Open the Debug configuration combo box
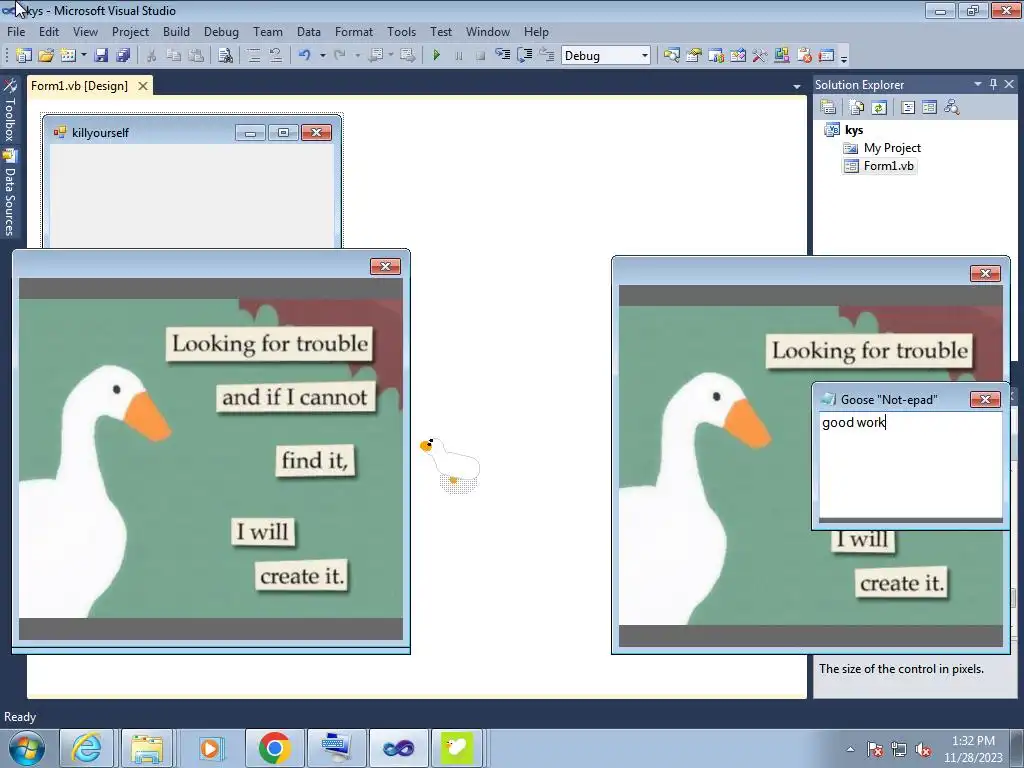 [x=606, y=56]
